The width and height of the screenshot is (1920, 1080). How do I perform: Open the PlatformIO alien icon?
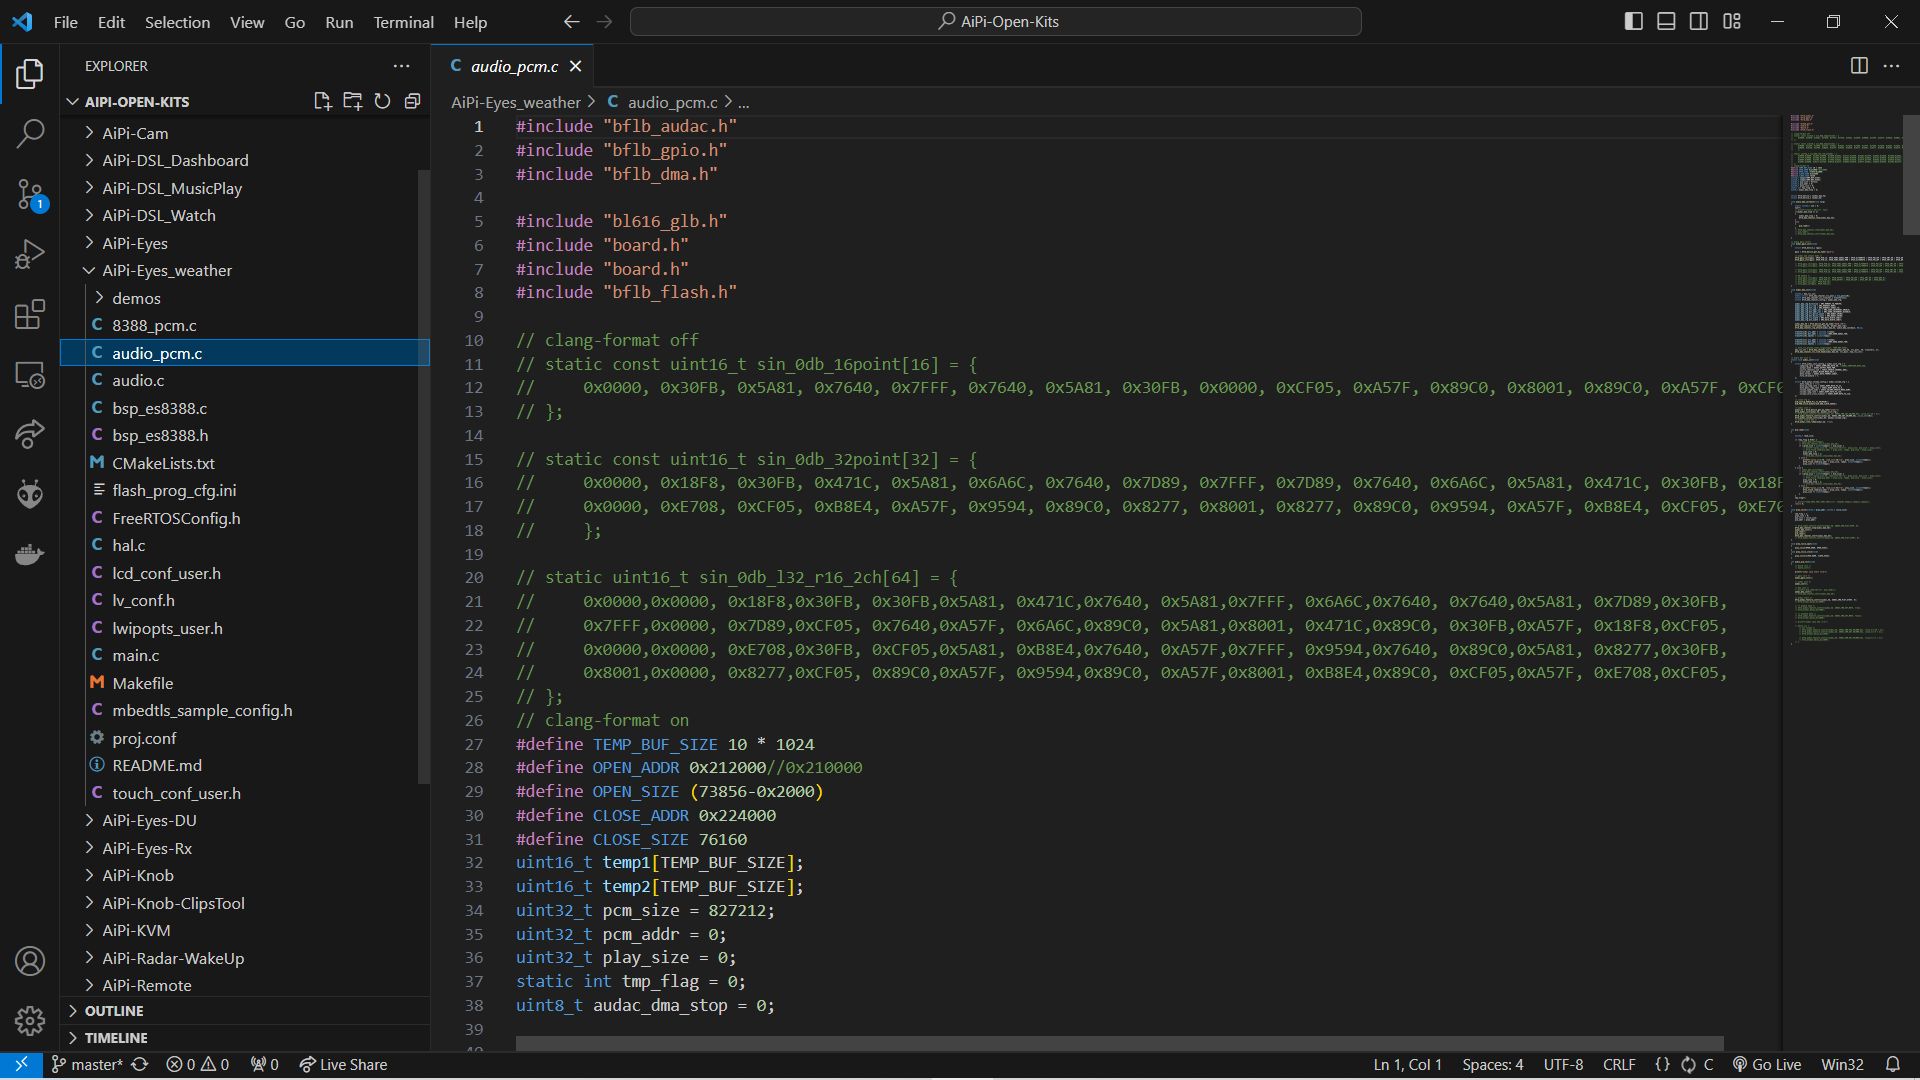(30, 494)
